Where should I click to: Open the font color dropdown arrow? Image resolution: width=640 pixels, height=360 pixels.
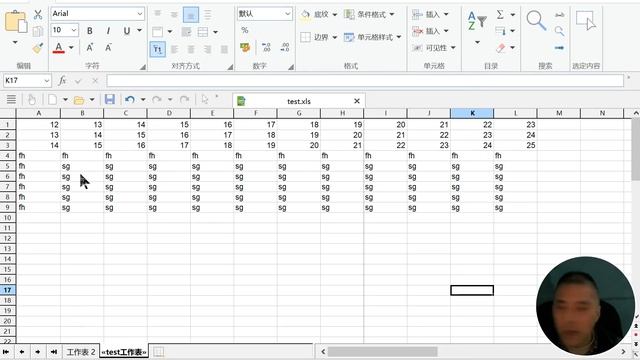coord(71,48)
